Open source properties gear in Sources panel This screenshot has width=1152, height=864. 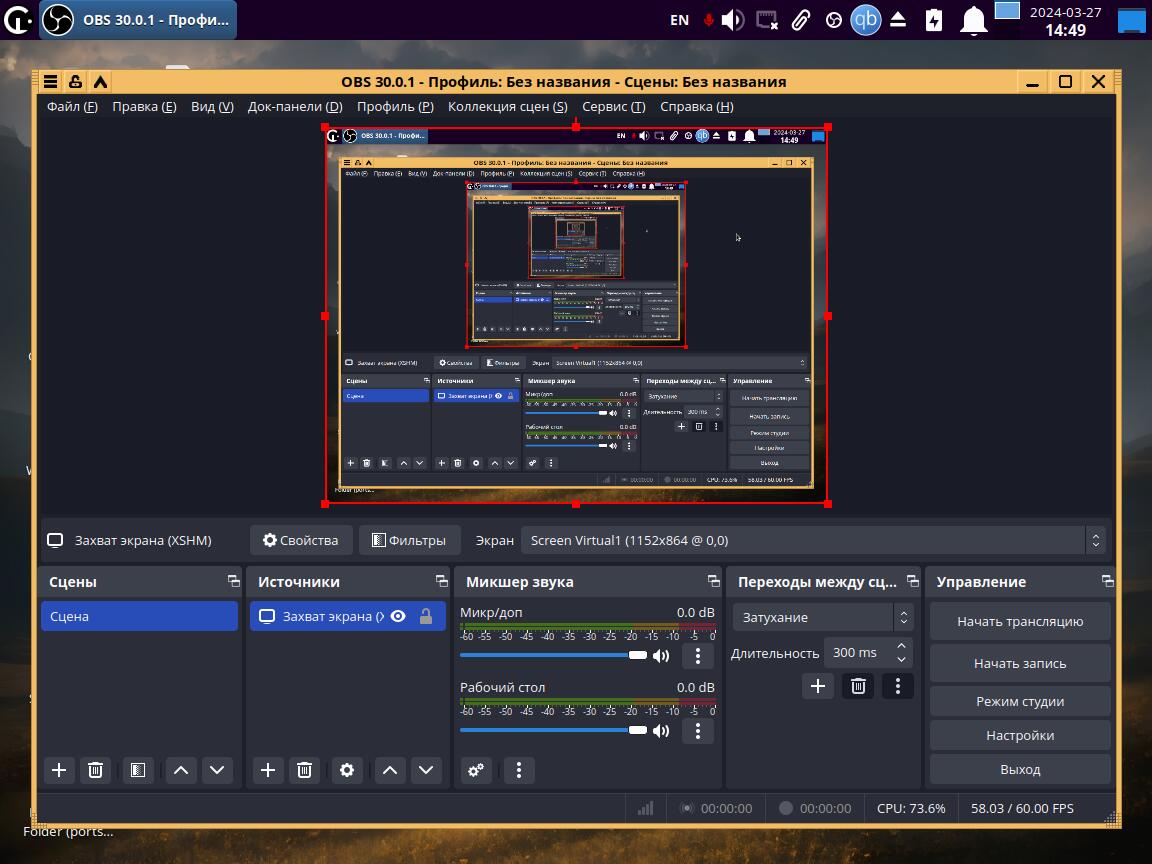point(347,770)
